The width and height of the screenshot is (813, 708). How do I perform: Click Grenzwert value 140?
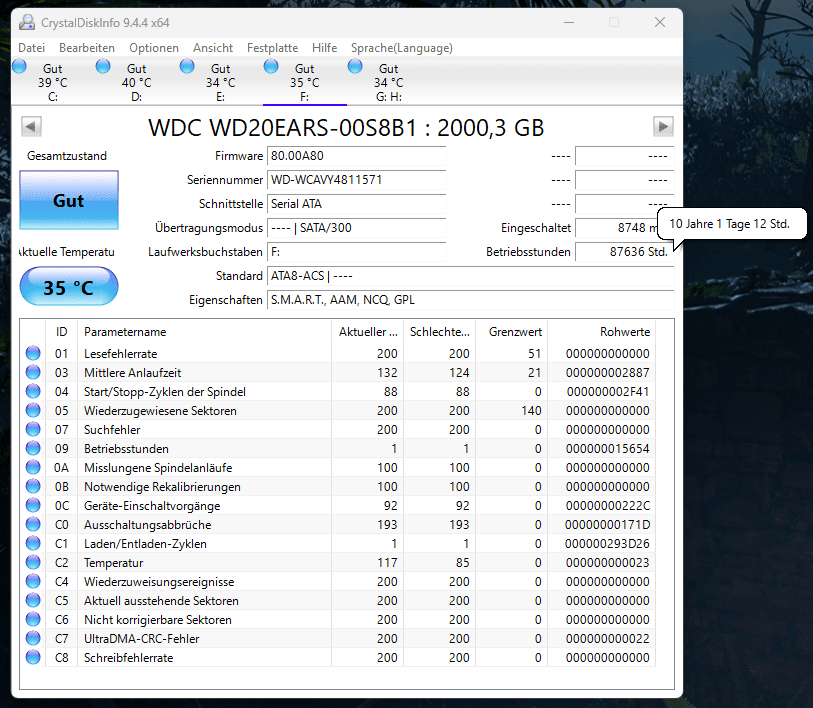(x=531, y=410)
